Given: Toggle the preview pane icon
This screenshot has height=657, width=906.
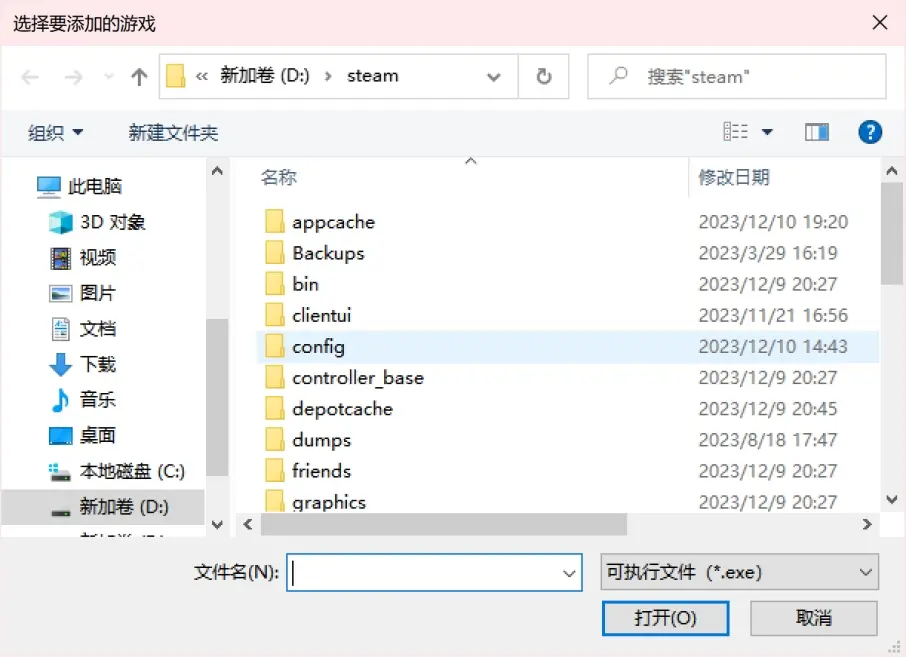Looking at the screenshot, I should click(817, 132).
